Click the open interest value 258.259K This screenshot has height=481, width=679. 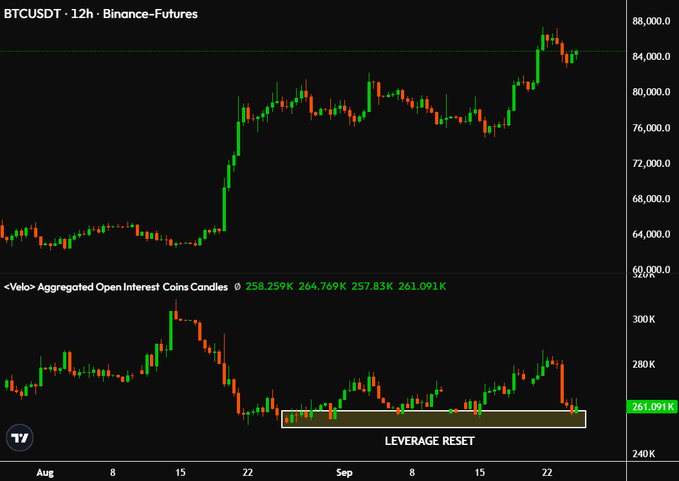269,287
